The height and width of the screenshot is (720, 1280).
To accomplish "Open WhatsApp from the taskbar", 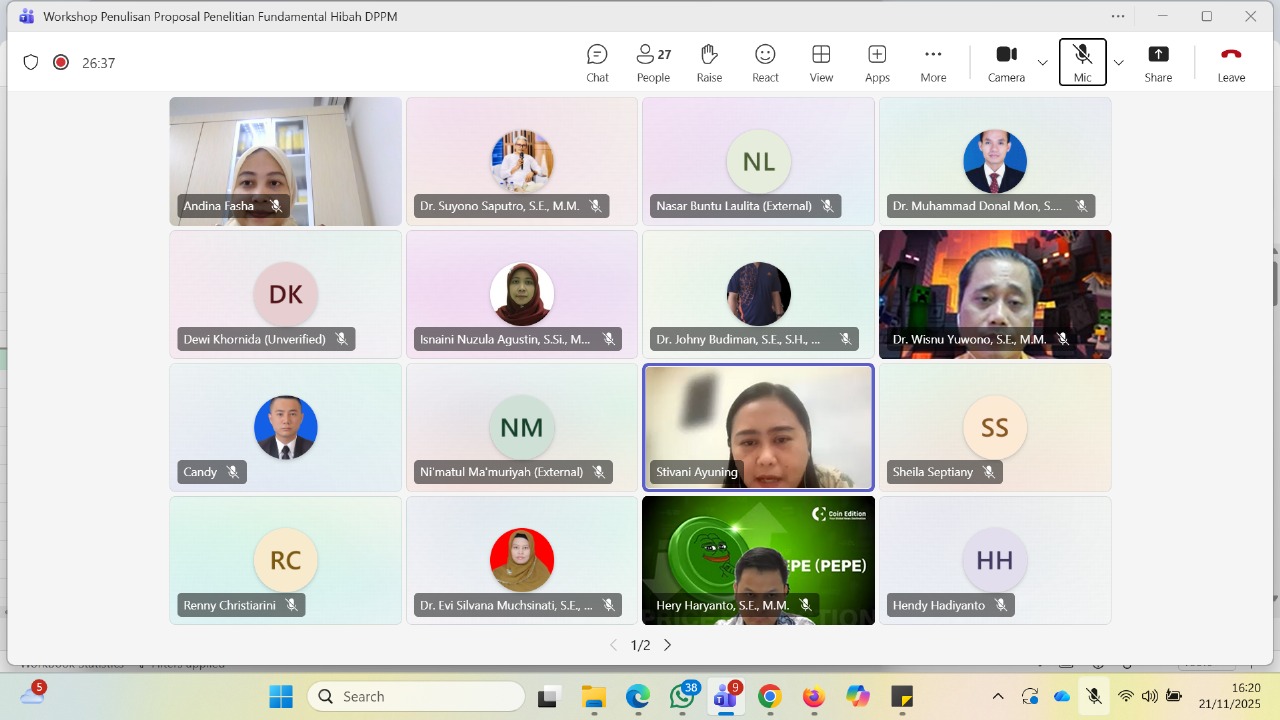I will point(682,696).
